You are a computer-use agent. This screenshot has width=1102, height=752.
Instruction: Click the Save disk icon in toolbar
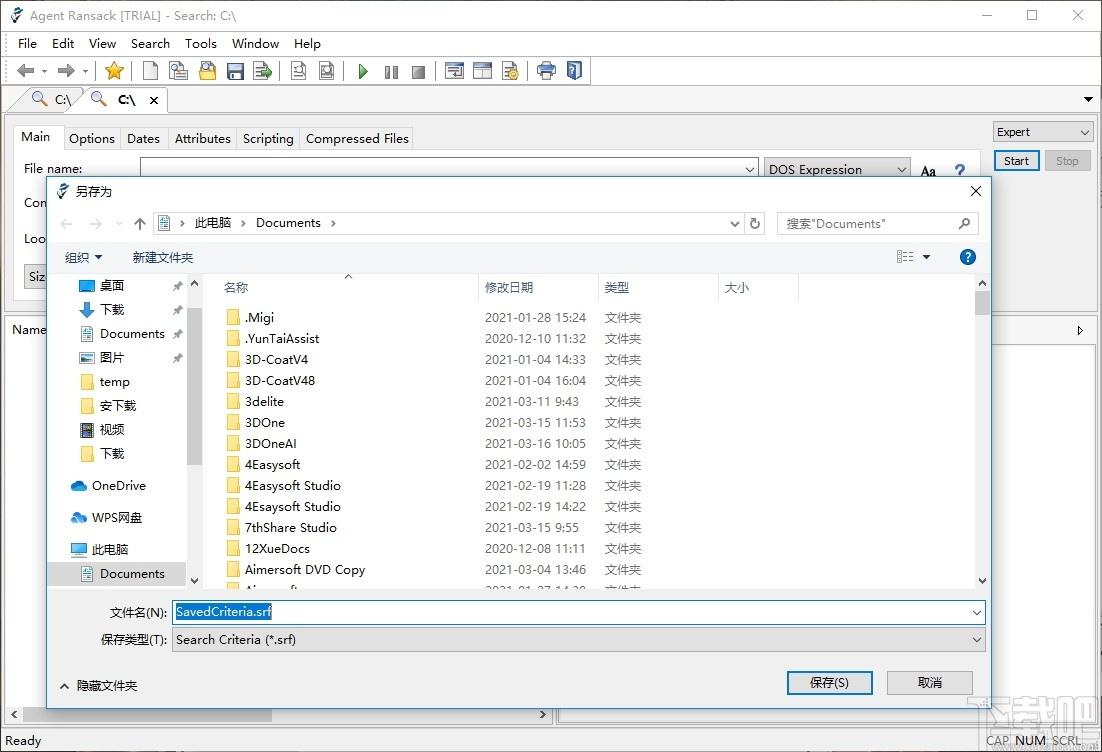pos(235,71)
